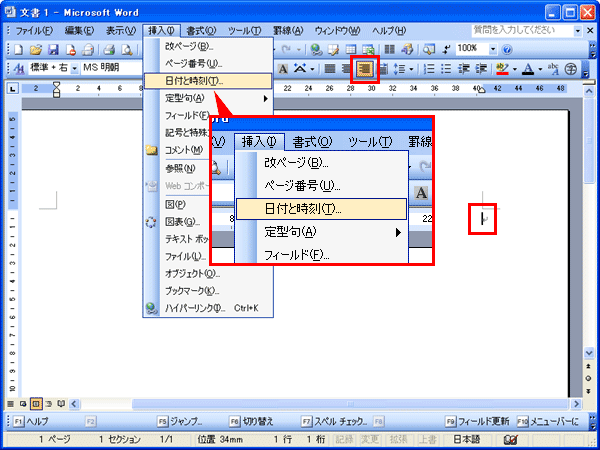Open a file with folder icon
The height and width of the screenshot is (450, 600).
(36, 49)
